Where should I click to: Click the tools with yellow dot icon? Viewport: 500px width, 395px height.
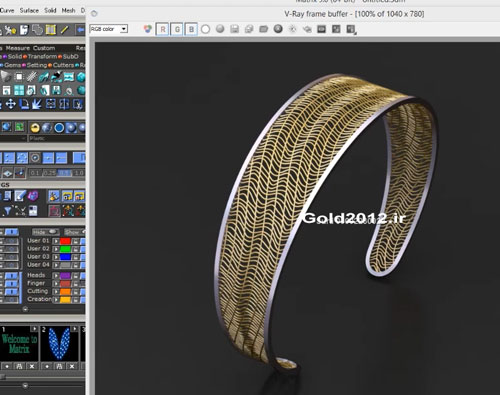[10, 30]
